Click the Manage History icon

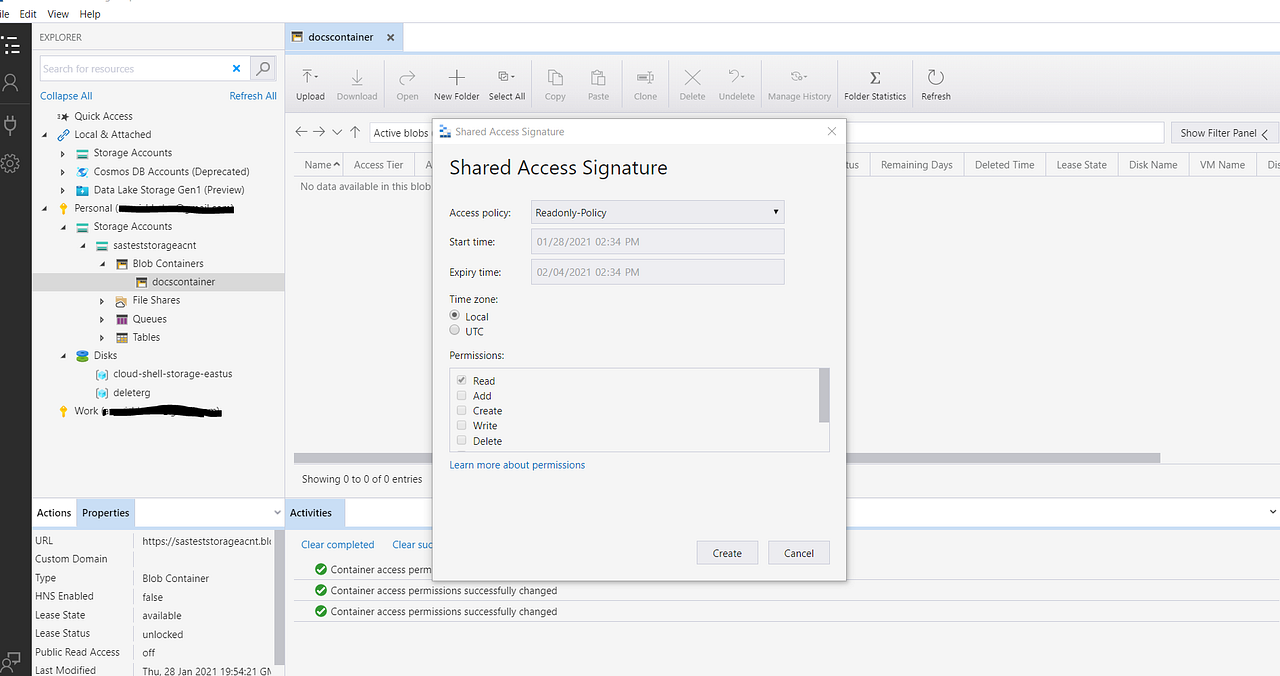point(799,83)
